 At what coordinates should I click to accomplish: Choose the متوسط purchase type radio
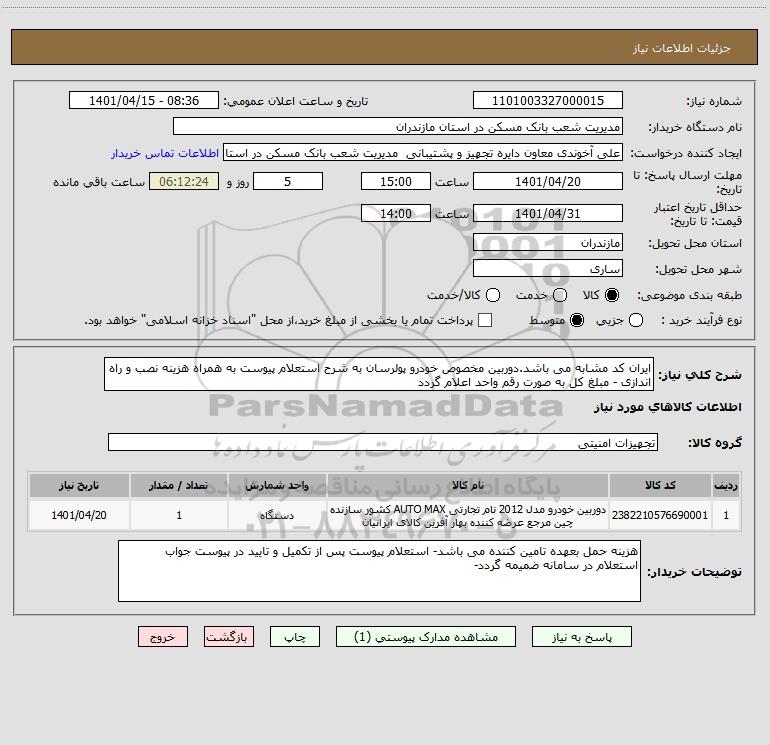[x=577, y=320]
